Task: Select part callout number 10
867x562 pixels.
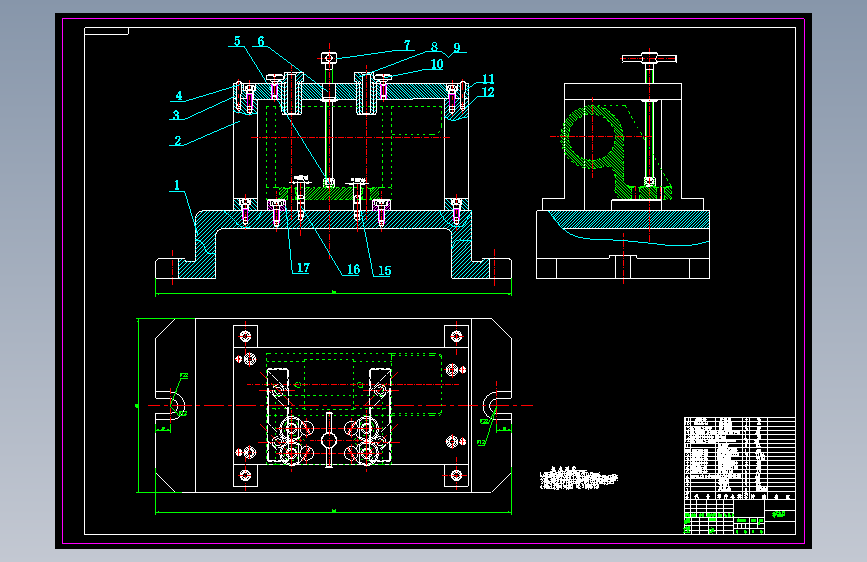Action: [437, 64]
